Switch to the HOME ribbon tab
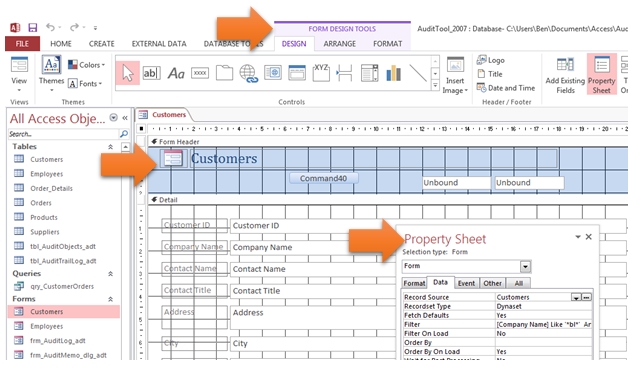641x369 pixels. click(x=61, y=44)
